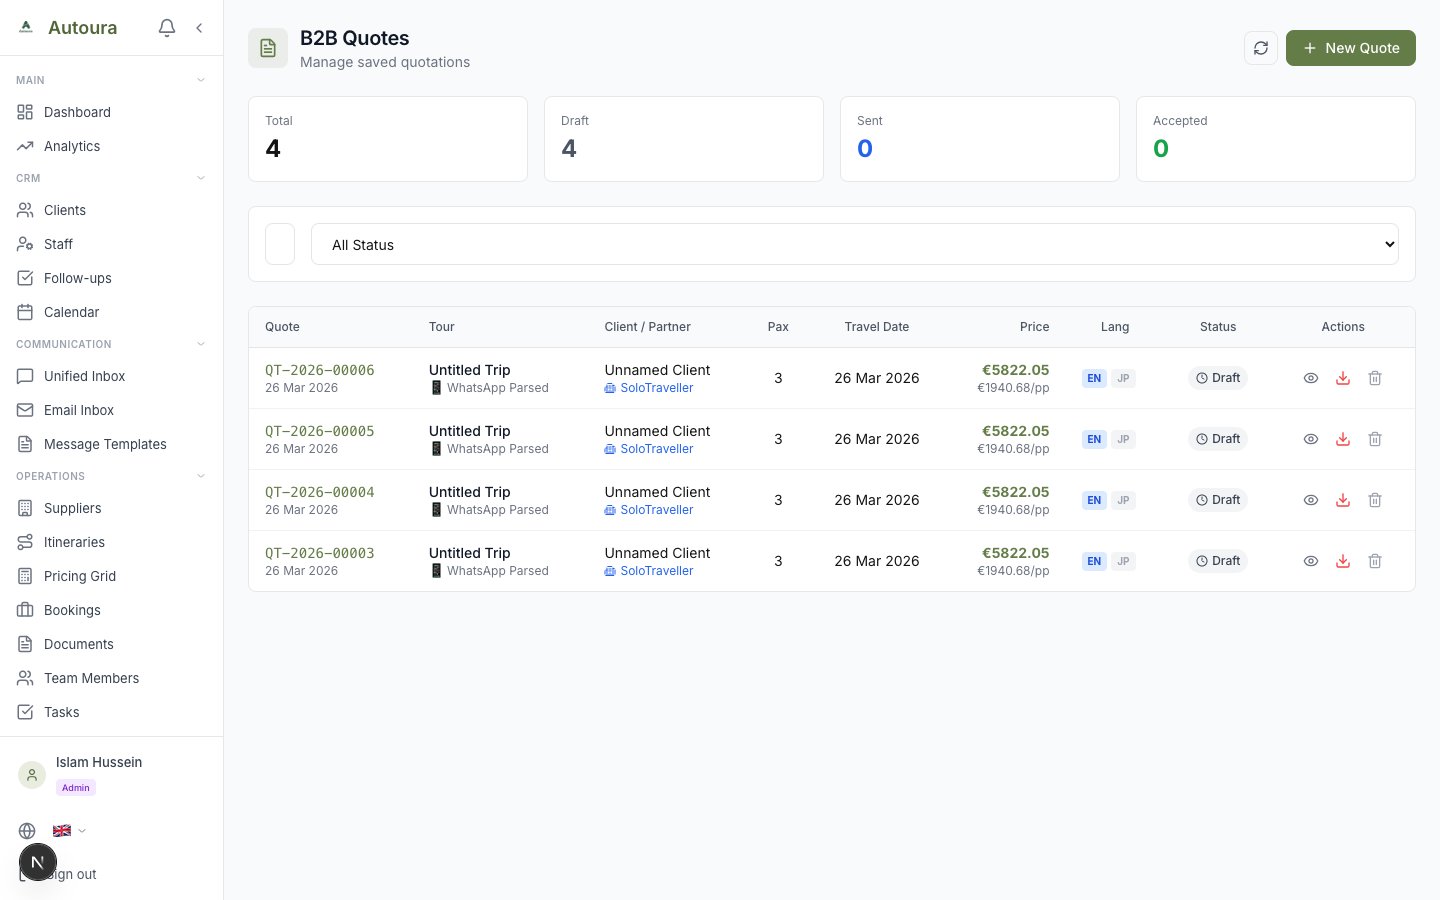Image resolution: width=1440 pixels, height=900 pixels.
Task: Create a New Quote
Action: 1350,48
